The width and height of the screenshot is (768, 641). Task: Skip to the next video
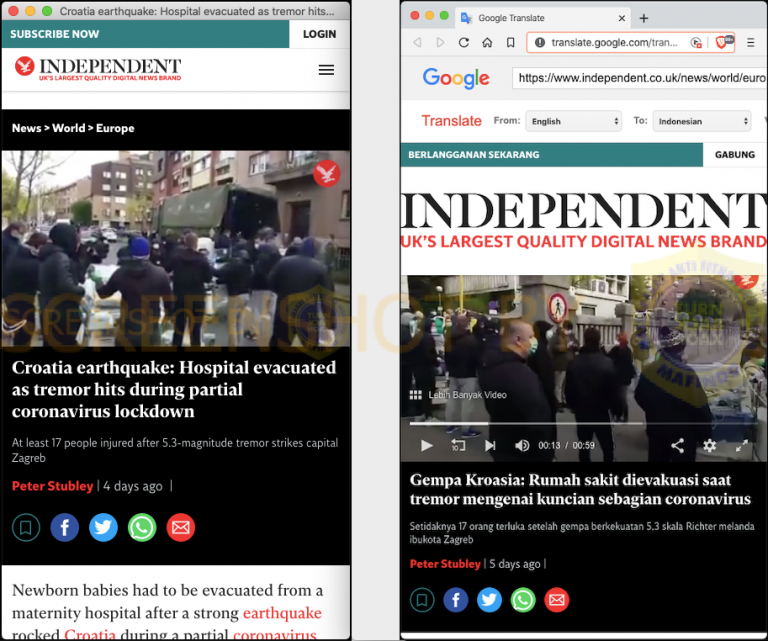pyautogui.click(x=490, y=445)
